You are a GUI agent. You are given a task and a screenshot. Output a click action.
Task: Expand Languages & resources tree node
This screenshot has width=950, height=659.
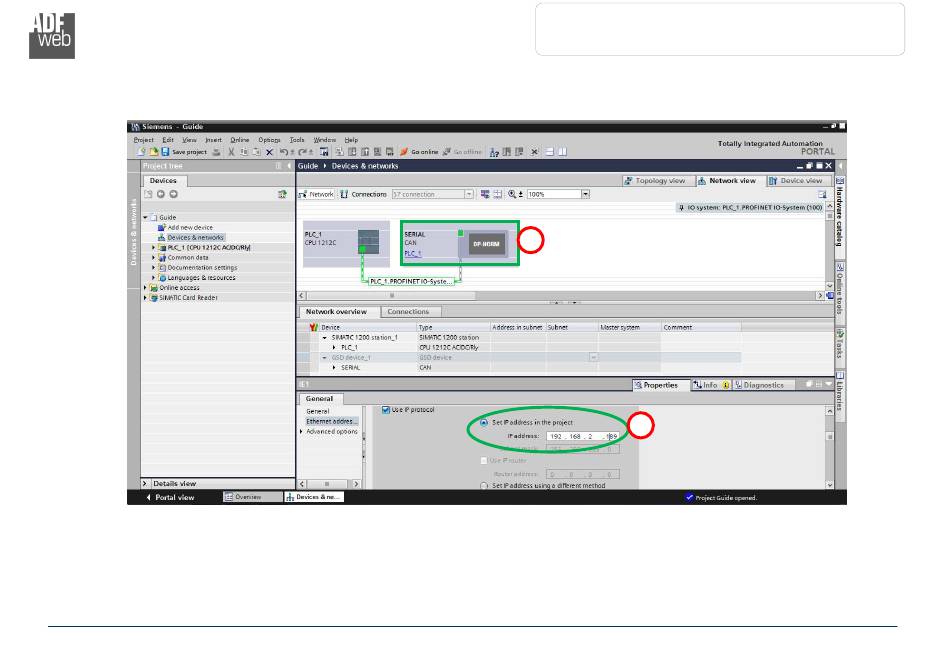(153, 277)
